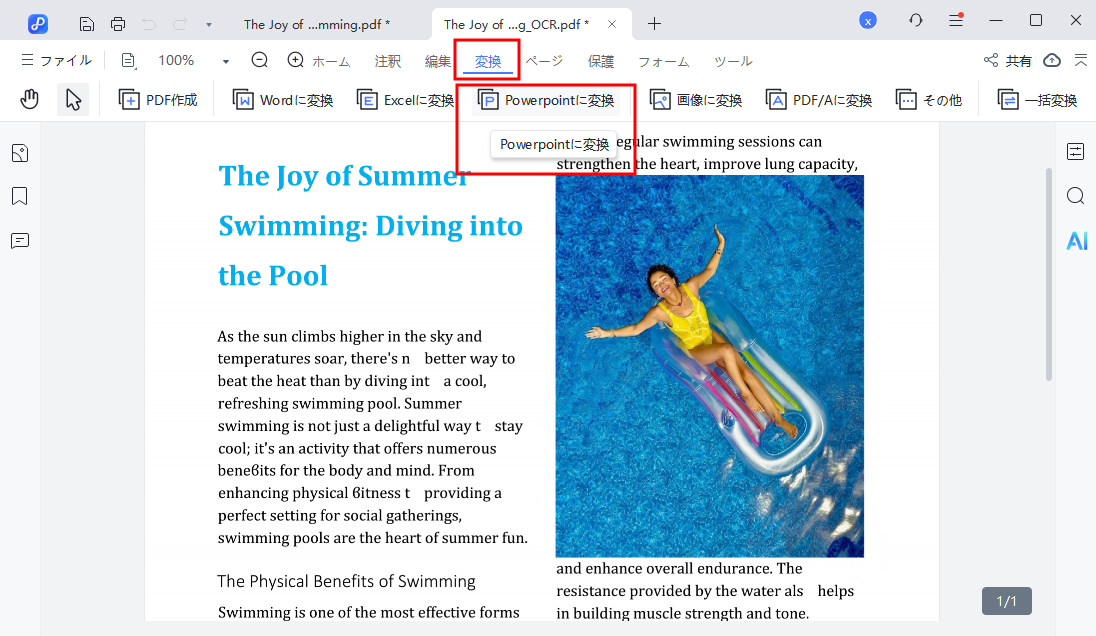Click the print icon in title bar
This screenshot has height=636, width=1096.
pyautogui.click(x=118, y=23)
